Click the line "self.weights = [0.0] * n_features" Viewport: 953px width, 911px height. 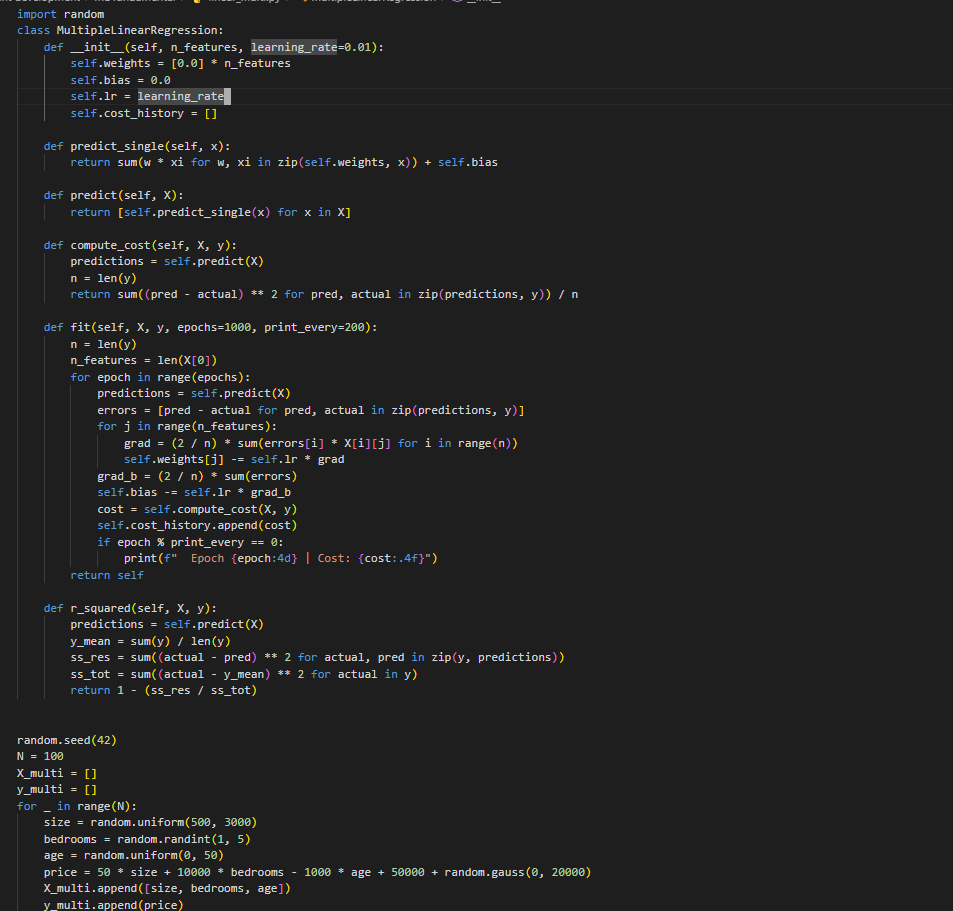pyautogui.click(x=181, y=63)
